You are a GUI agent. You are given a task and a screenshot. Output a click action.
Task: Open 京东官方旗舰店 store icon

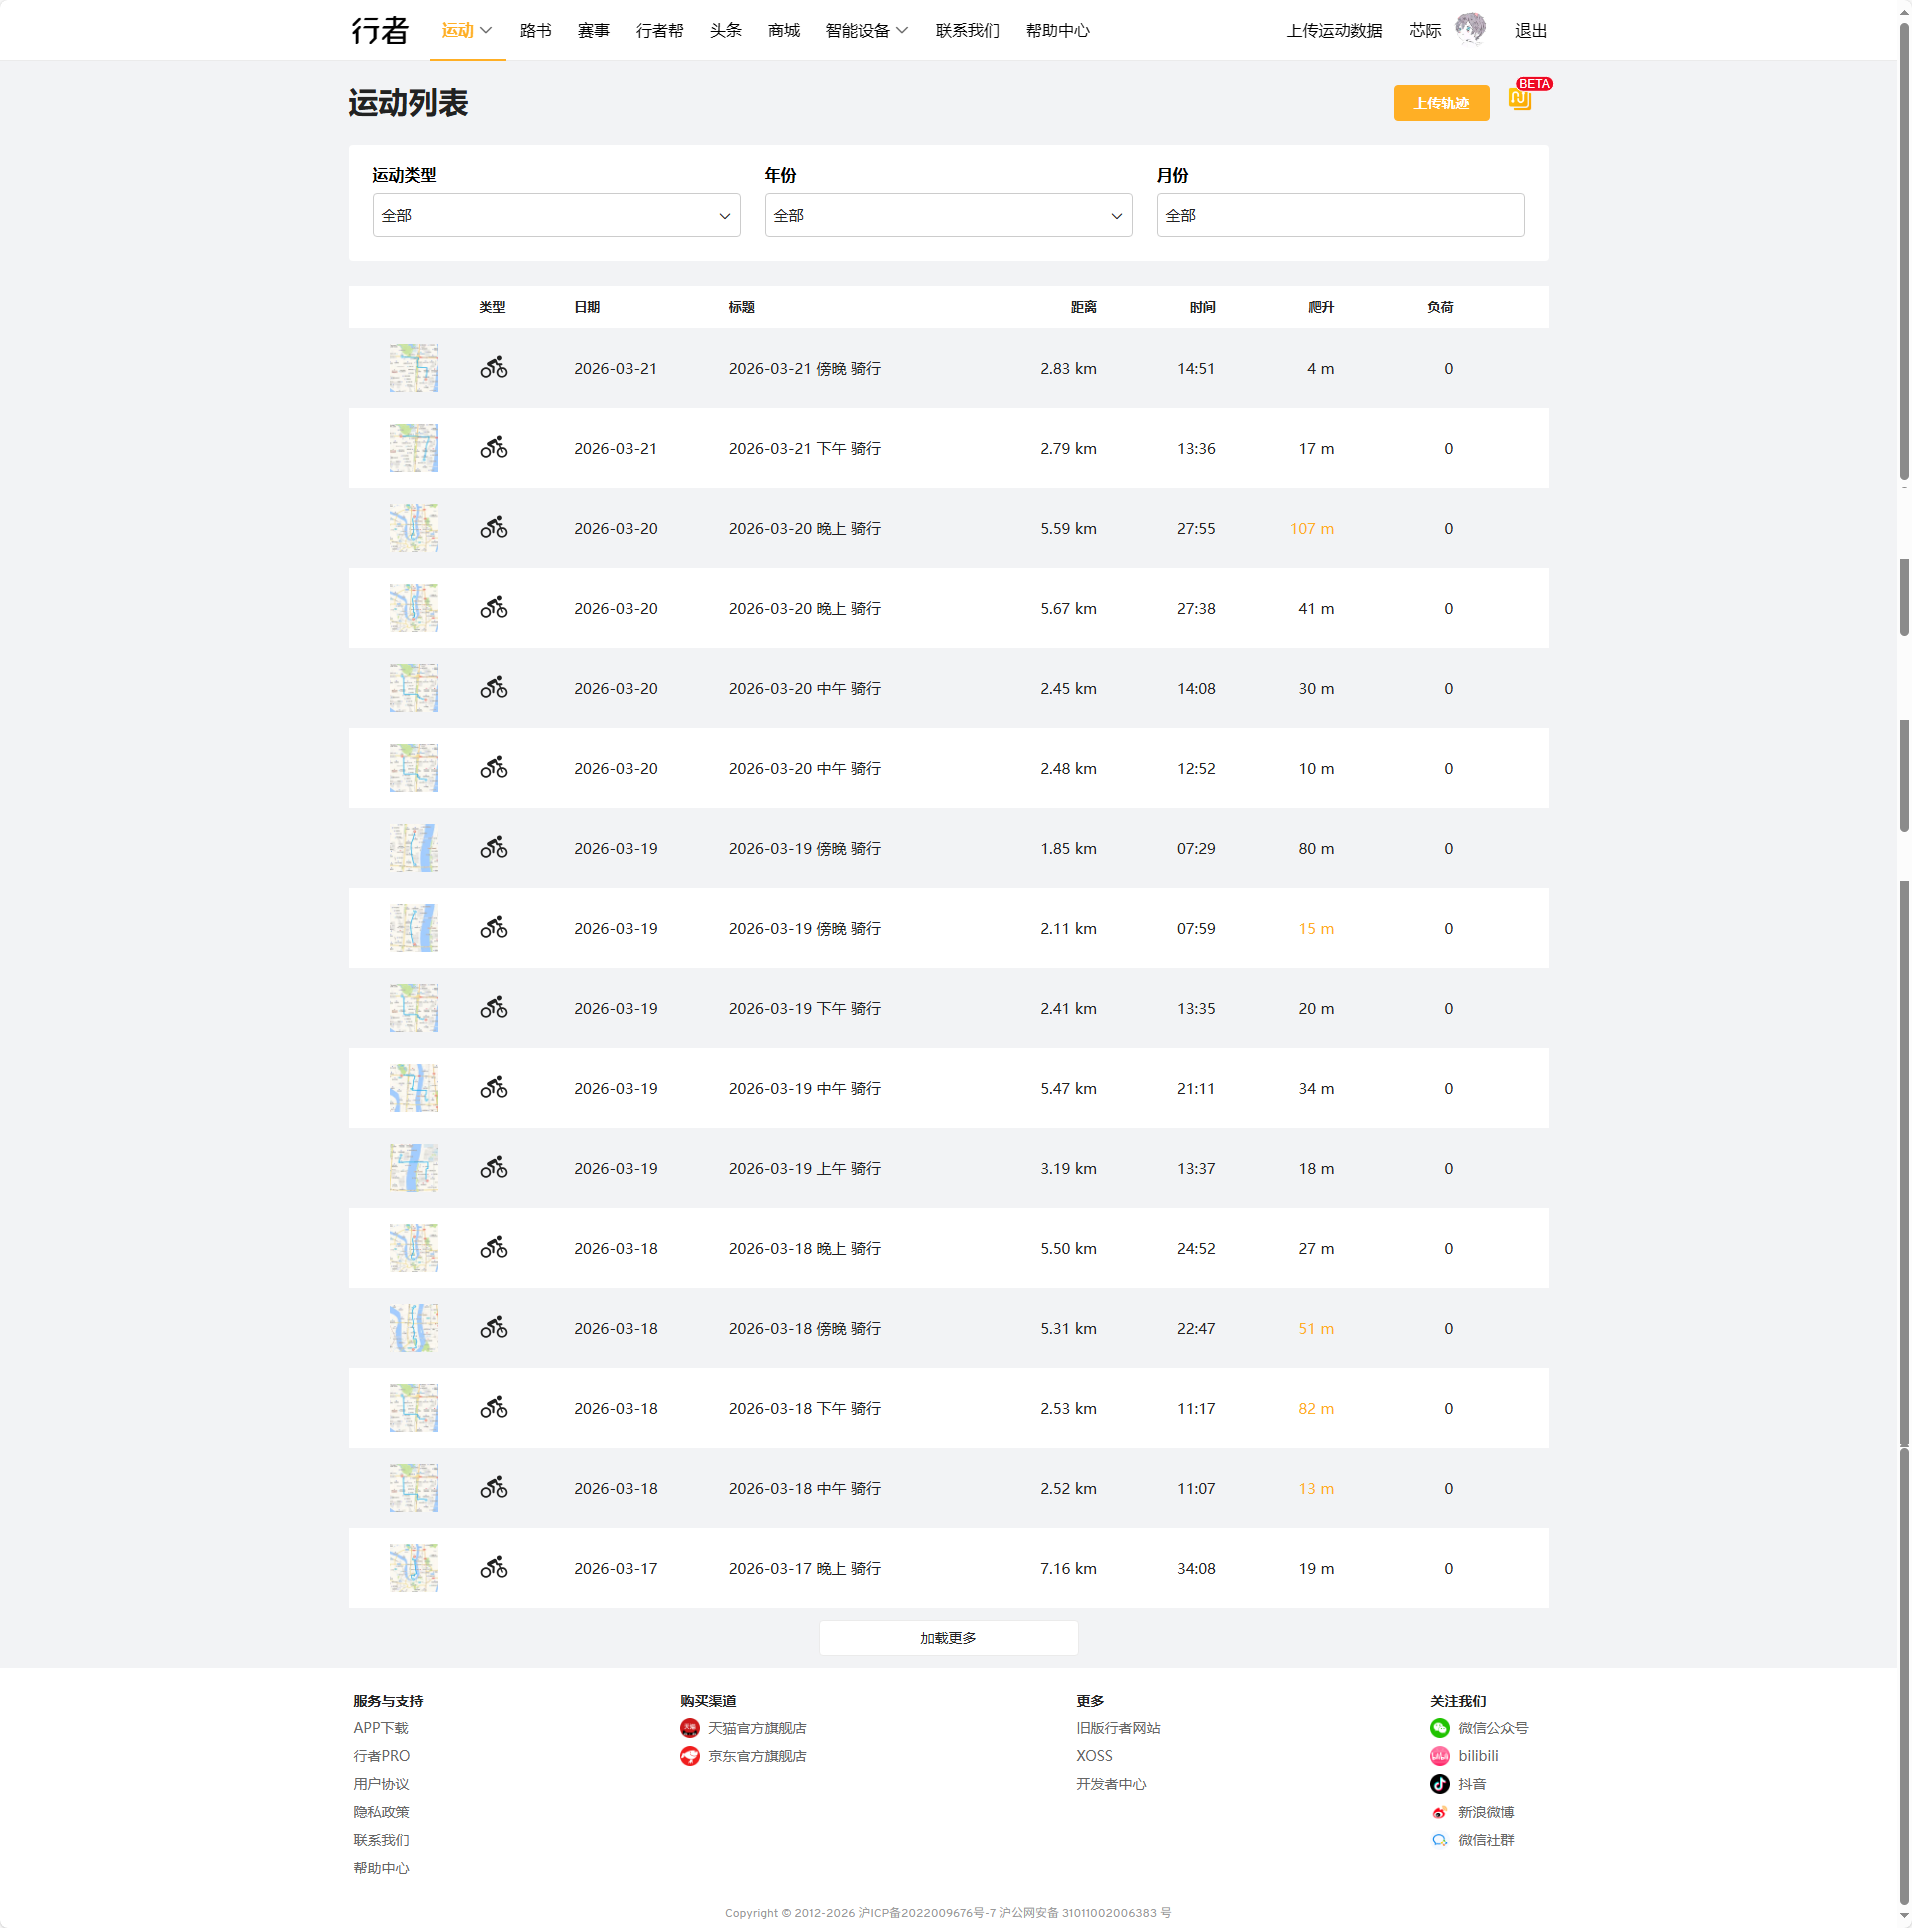point(690,1756)
